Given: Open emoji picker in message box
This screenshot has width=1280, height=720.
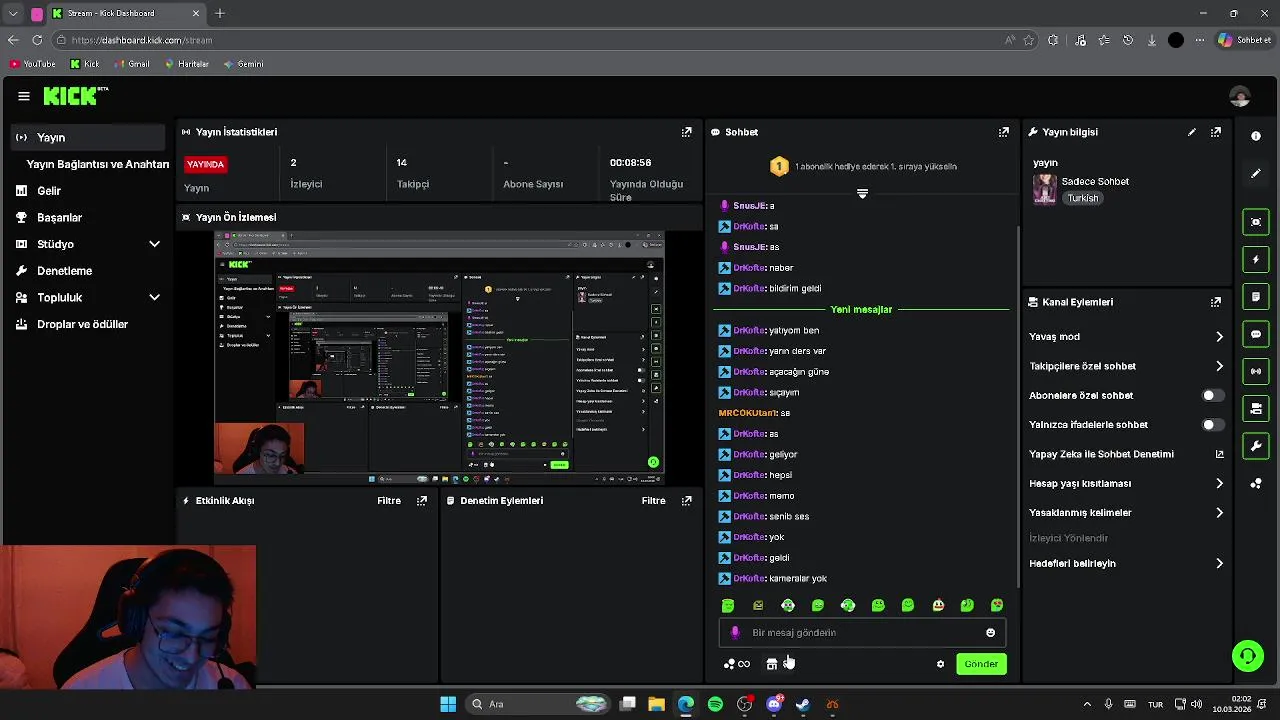Looking at the screenshot, I should tap(991, 633).
